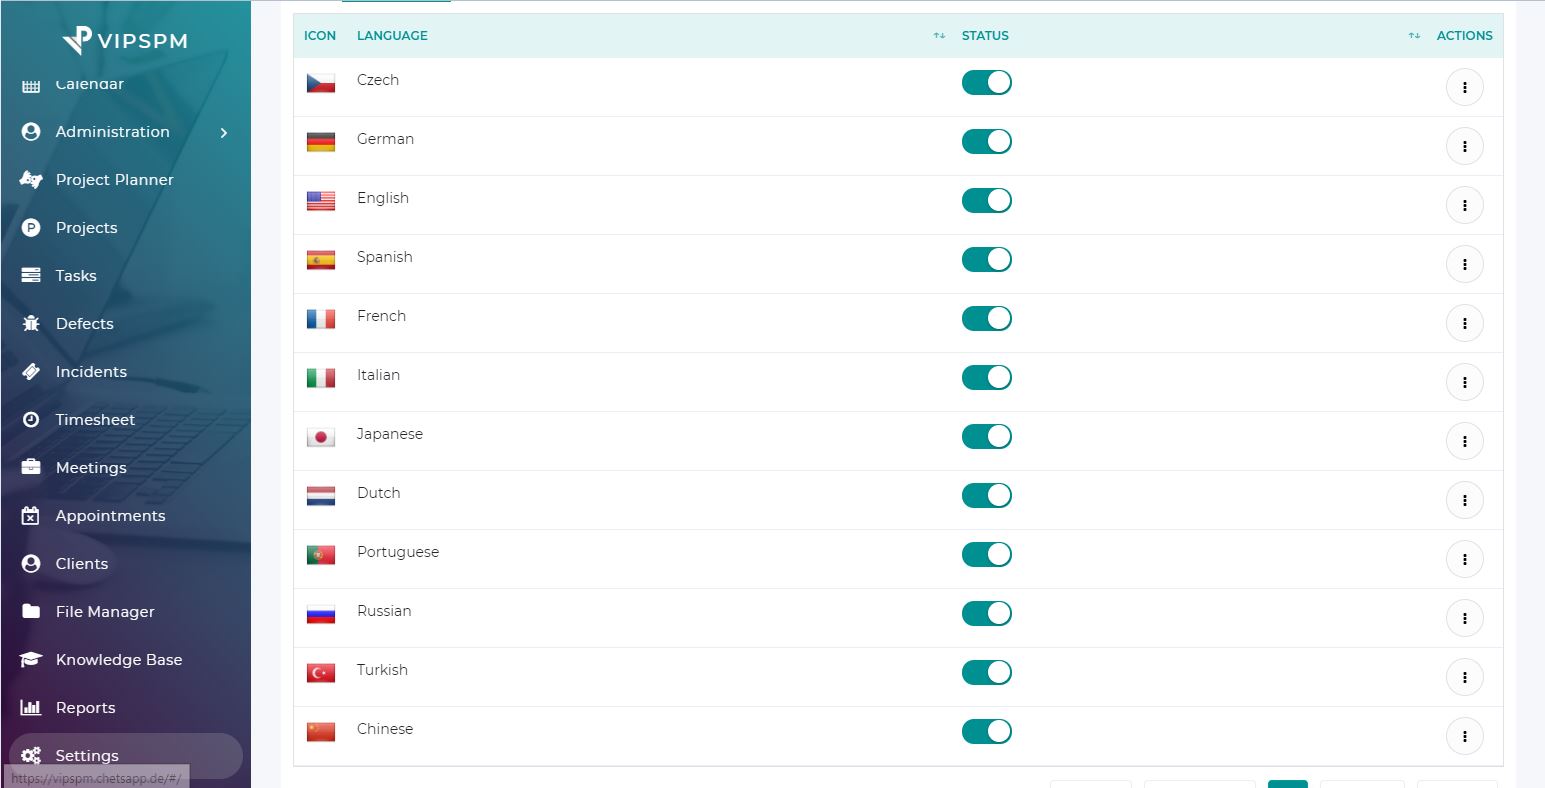
Task: Click the Incidents ticket icon
Action: (x=31, y=372)
